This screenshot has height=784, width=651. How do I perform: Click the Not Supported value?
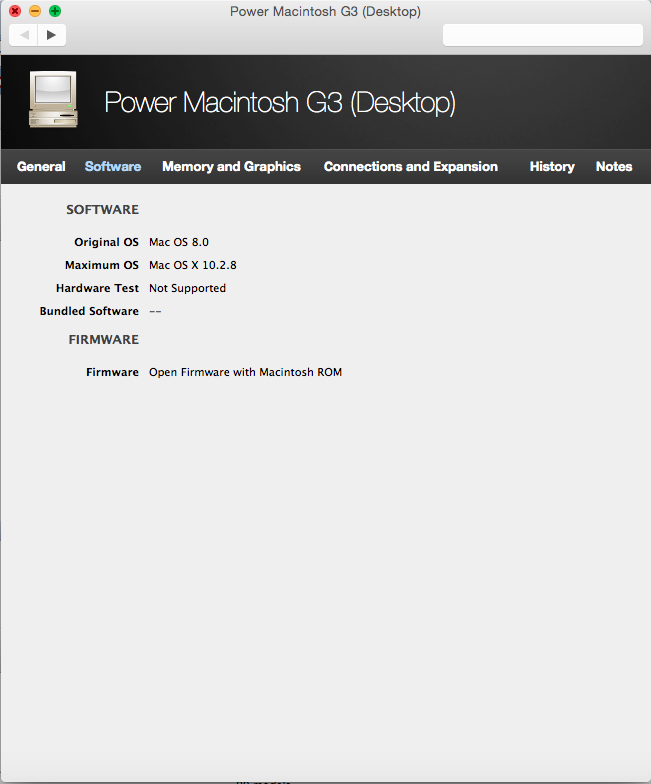pos(188,288)
